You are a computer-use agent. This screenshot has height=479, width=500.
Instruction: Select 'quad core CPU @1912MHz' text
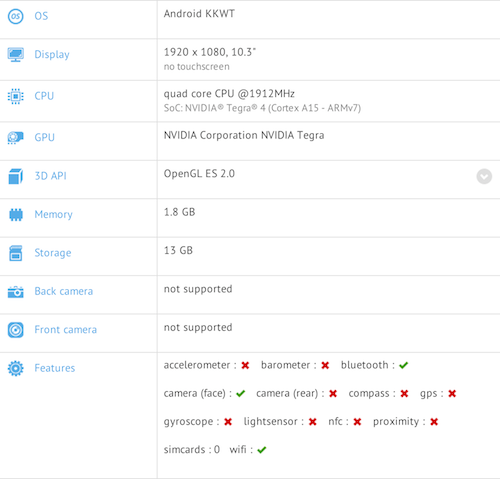[x=229, y=94]
